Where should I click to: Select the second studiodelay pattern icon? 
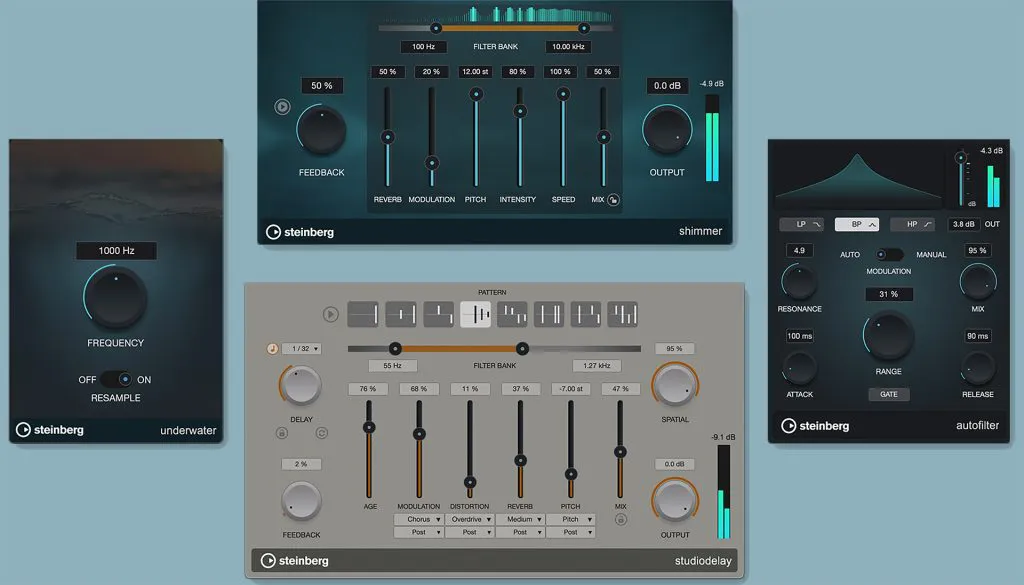click(x=401, y=314)
